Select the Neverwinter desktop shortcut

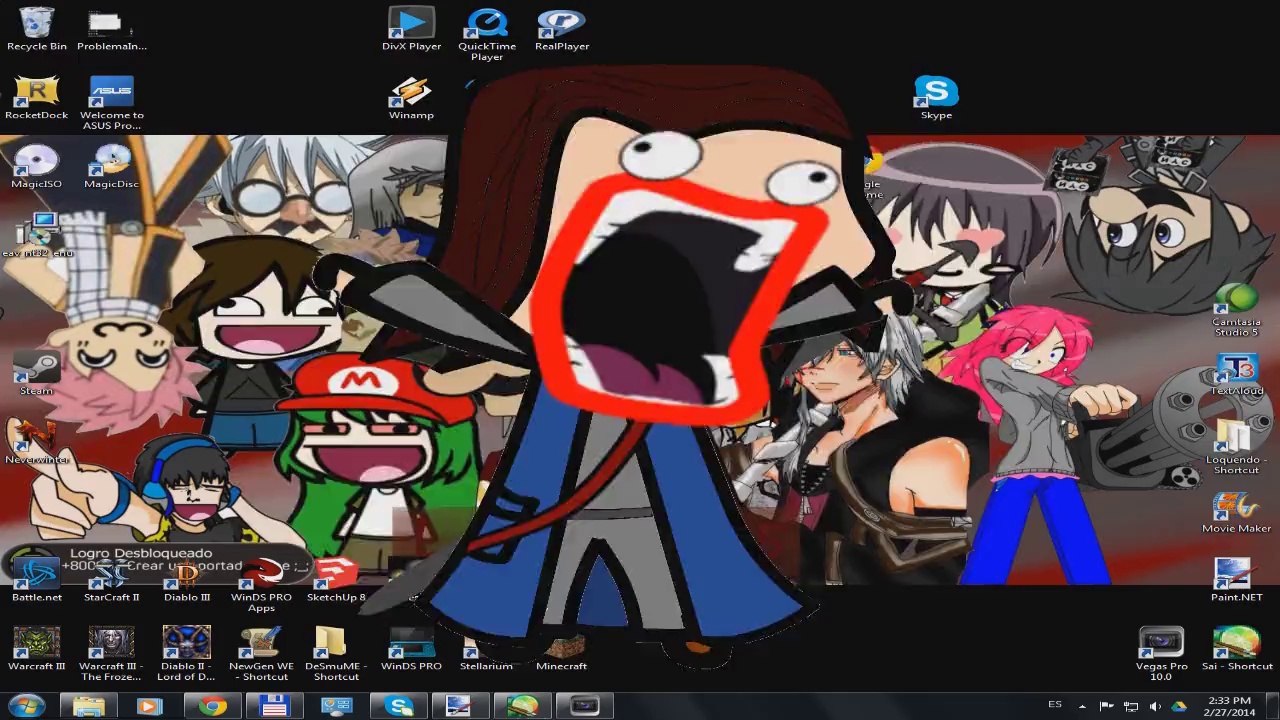[x=37, y=442]
